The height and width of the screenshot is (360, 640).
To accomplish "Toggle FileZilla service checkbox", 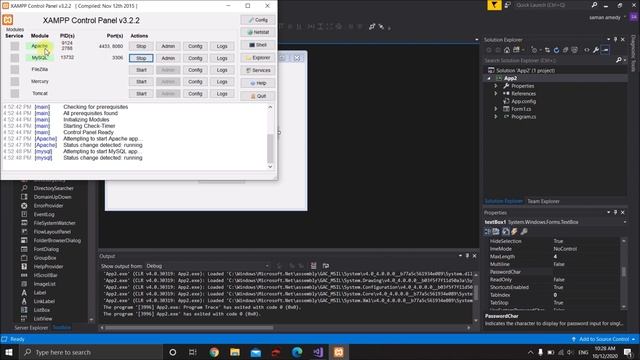I will click(15, 70).
